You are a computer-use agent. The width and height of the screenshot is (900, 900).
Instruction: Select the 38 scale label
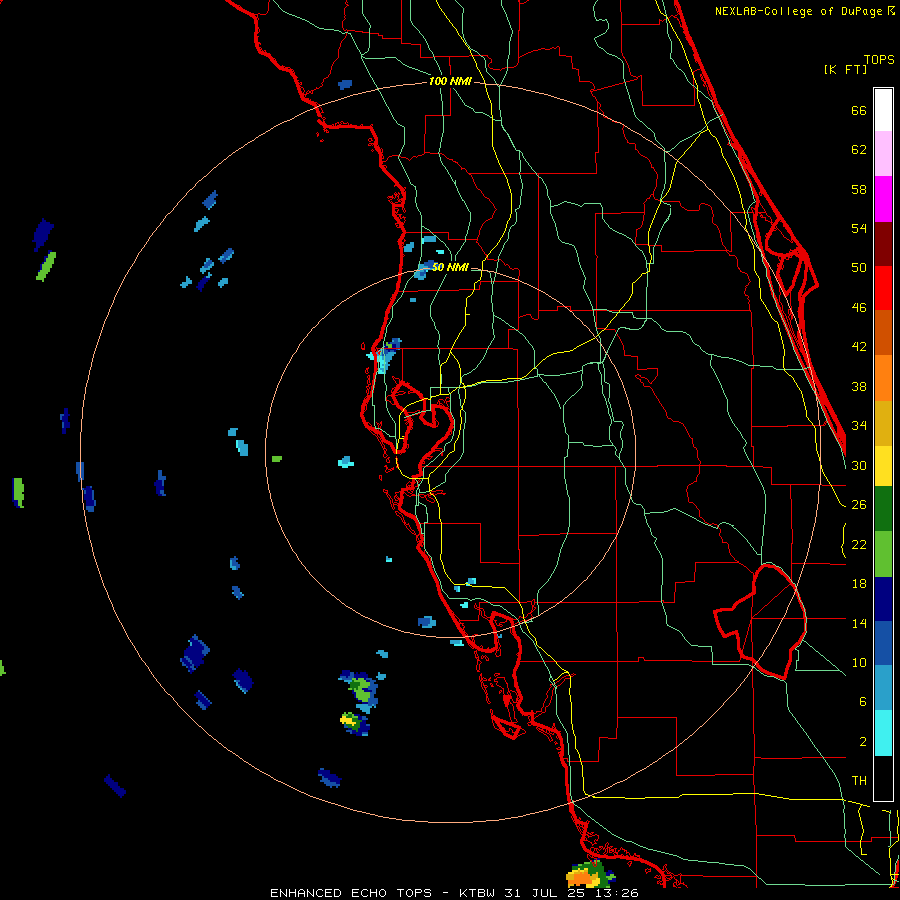point(859,386)
